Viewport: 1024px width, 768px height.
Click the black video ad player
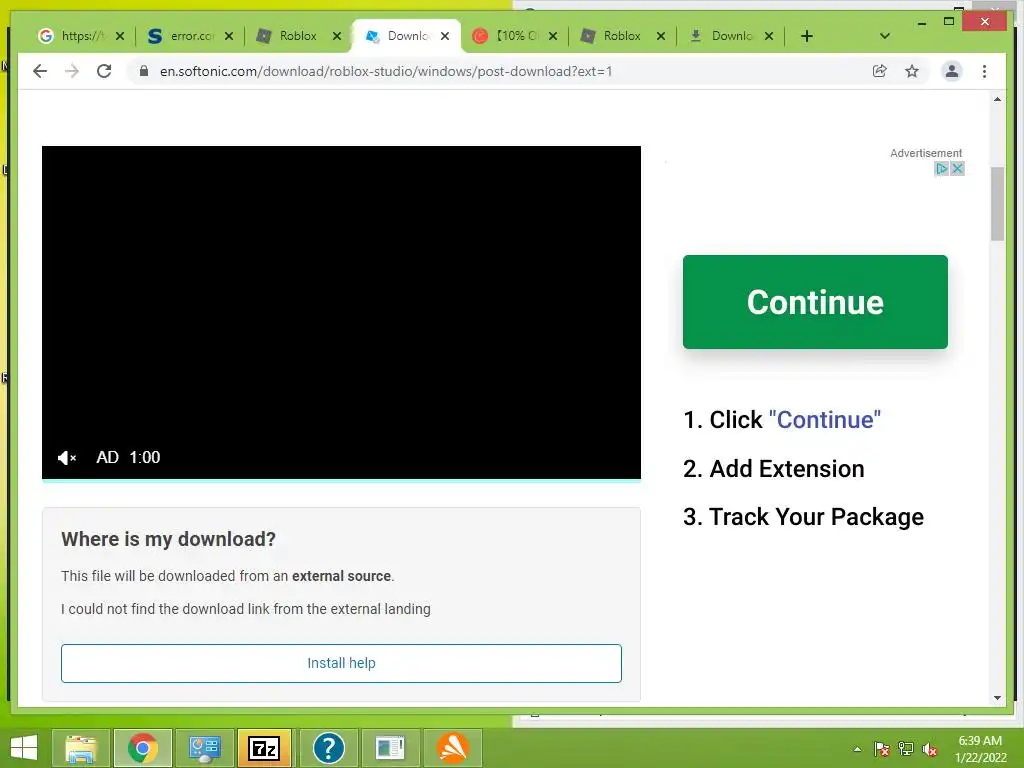(341, 312)
